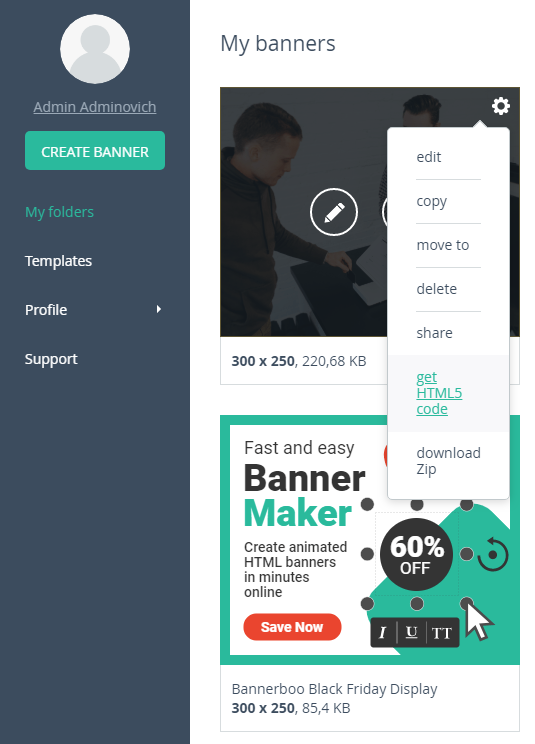Open Admin Adminovich profile link
535x744 pixels.
click(x=95, y=107)
